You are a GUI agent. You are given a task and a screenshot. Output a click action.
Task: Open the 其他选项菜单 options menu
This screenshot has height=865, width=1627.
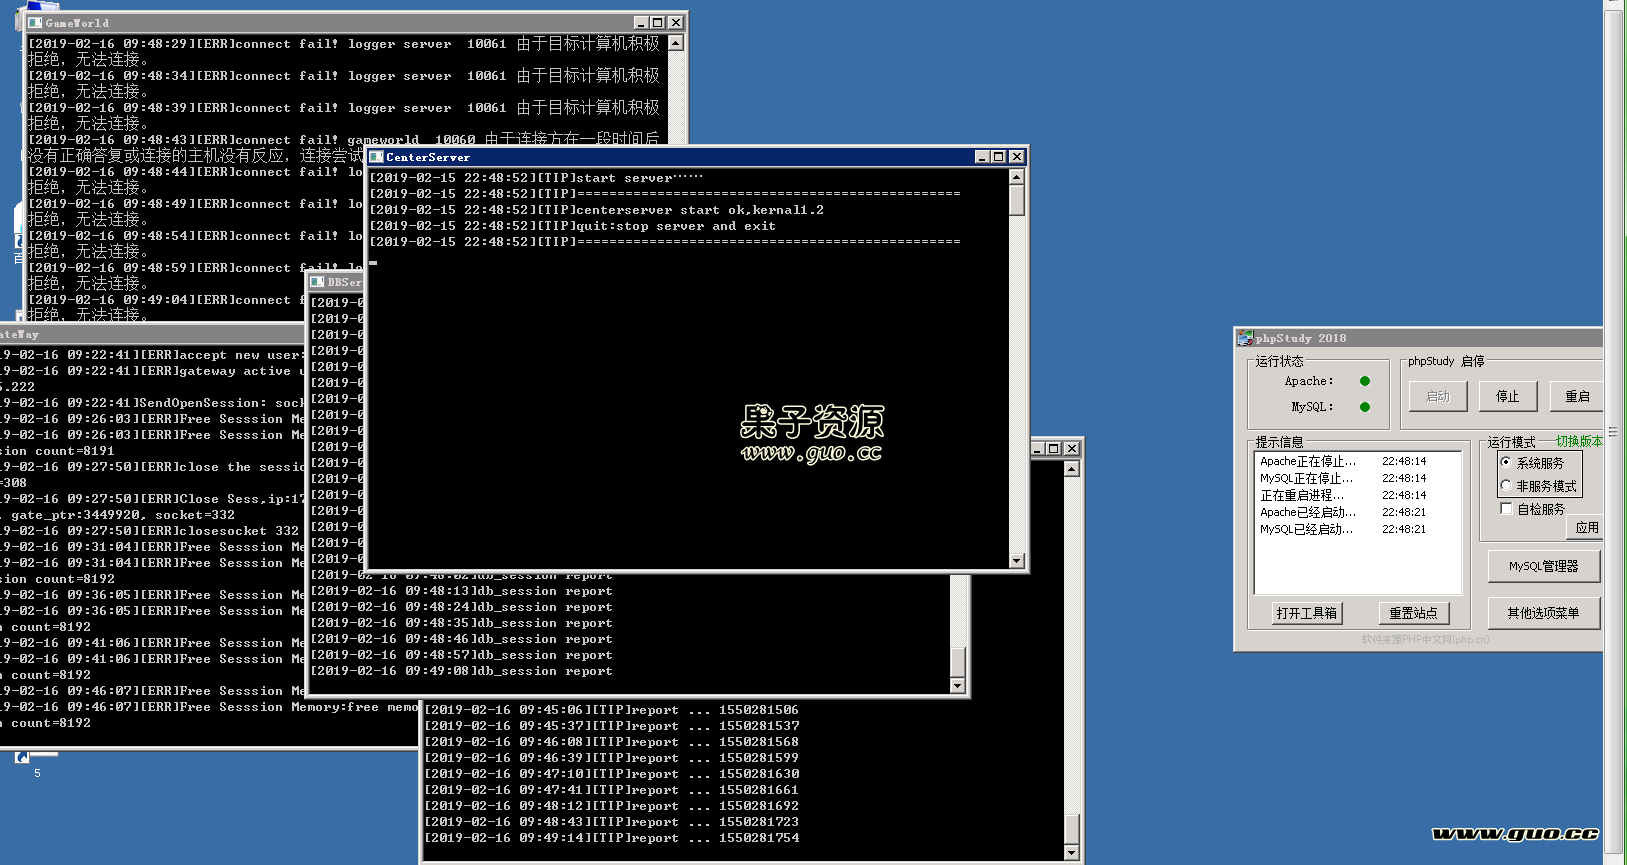coord(1543,613)
